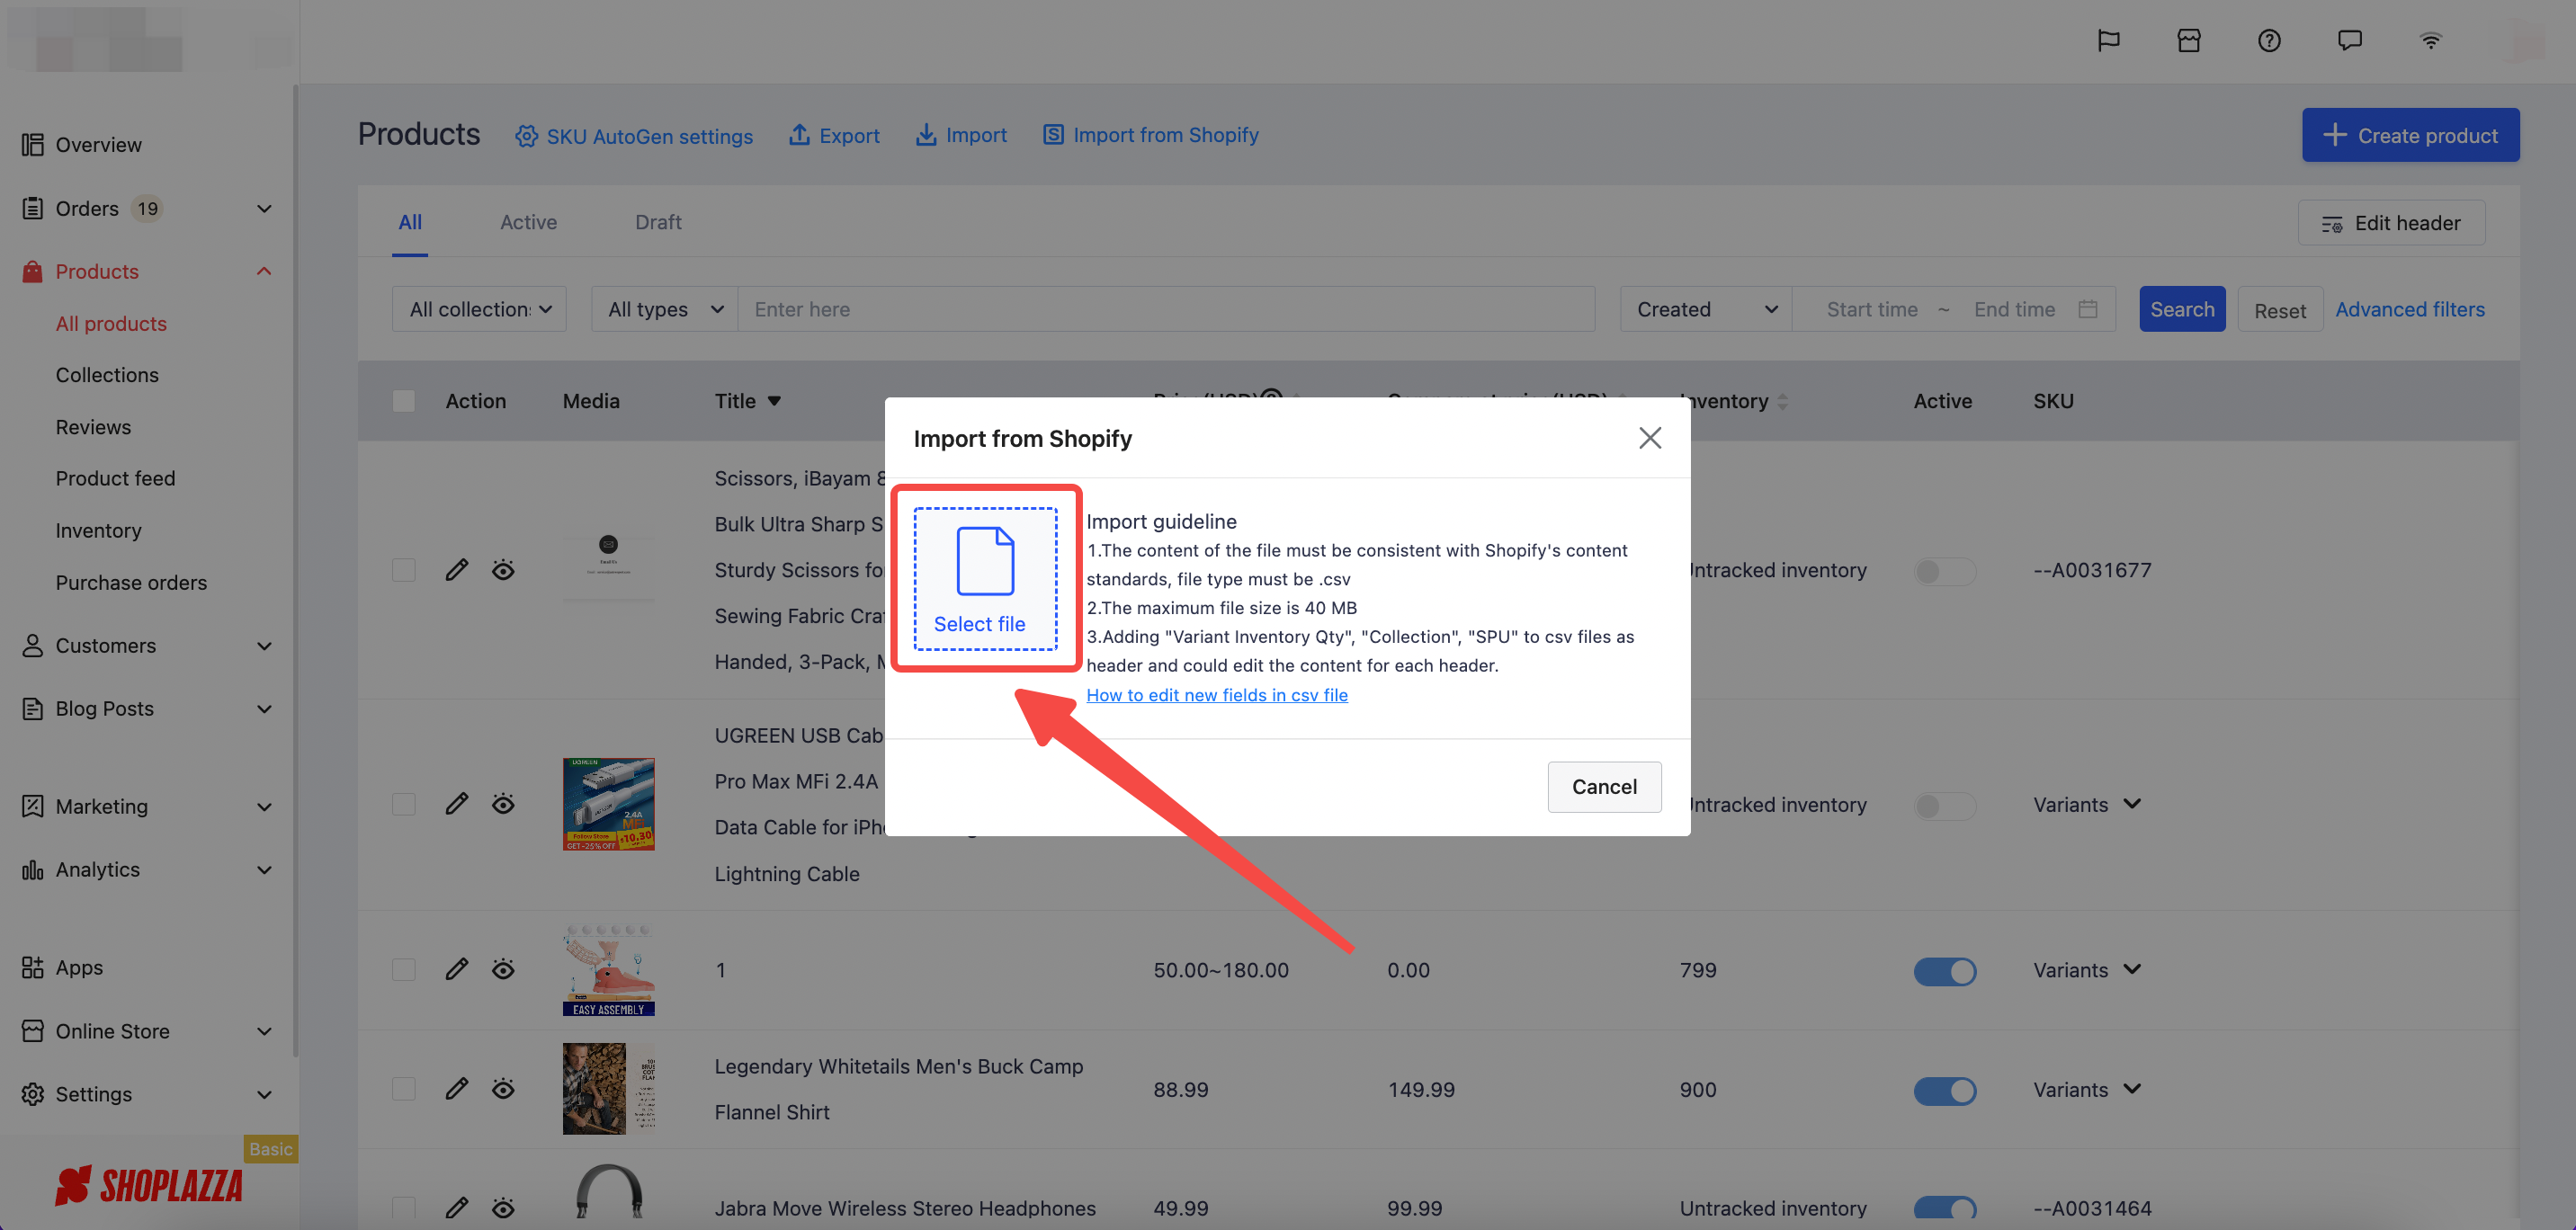Viewport: 2576px width, 1230px height.
Task: Click the Overview sidebar icon
Action: [x=33, y=145]
